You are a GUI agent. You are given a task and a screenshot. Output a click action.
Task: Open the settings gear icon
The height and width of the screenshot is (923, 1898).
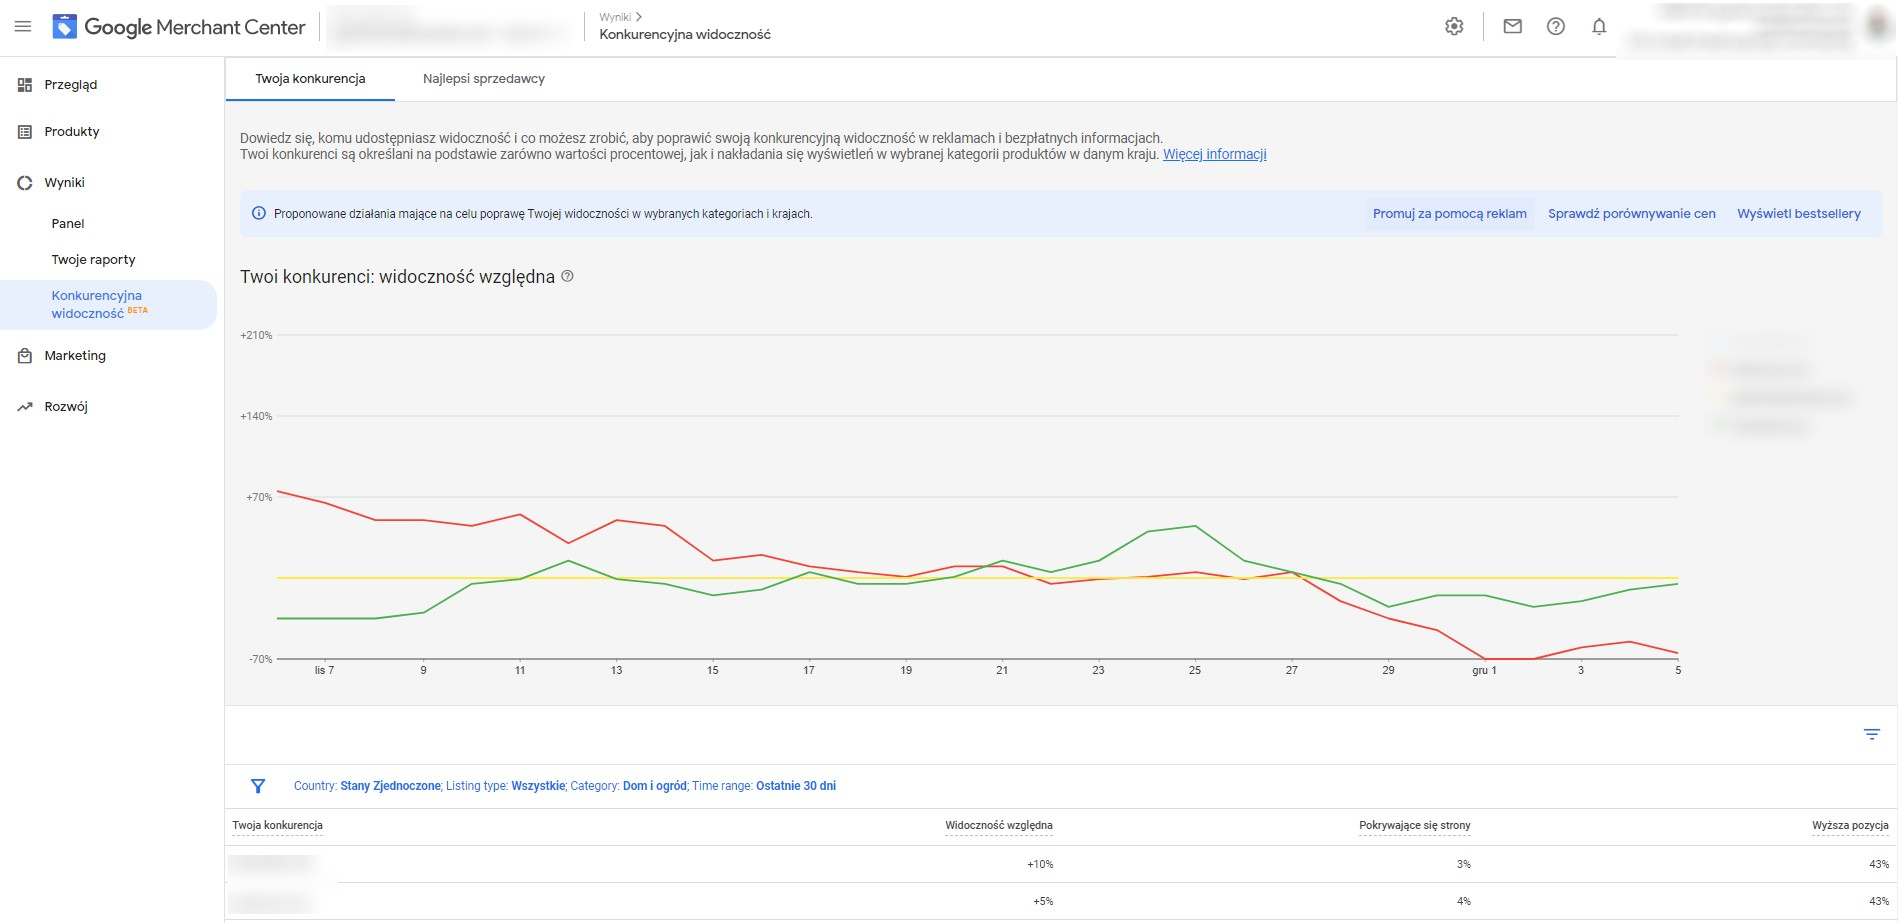point(1454,27)
